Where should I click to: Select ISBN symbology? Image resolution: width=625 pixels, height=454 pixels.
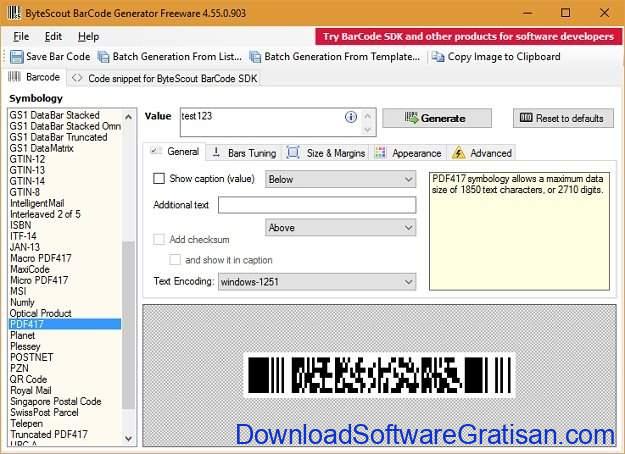(x=20, y=225)
